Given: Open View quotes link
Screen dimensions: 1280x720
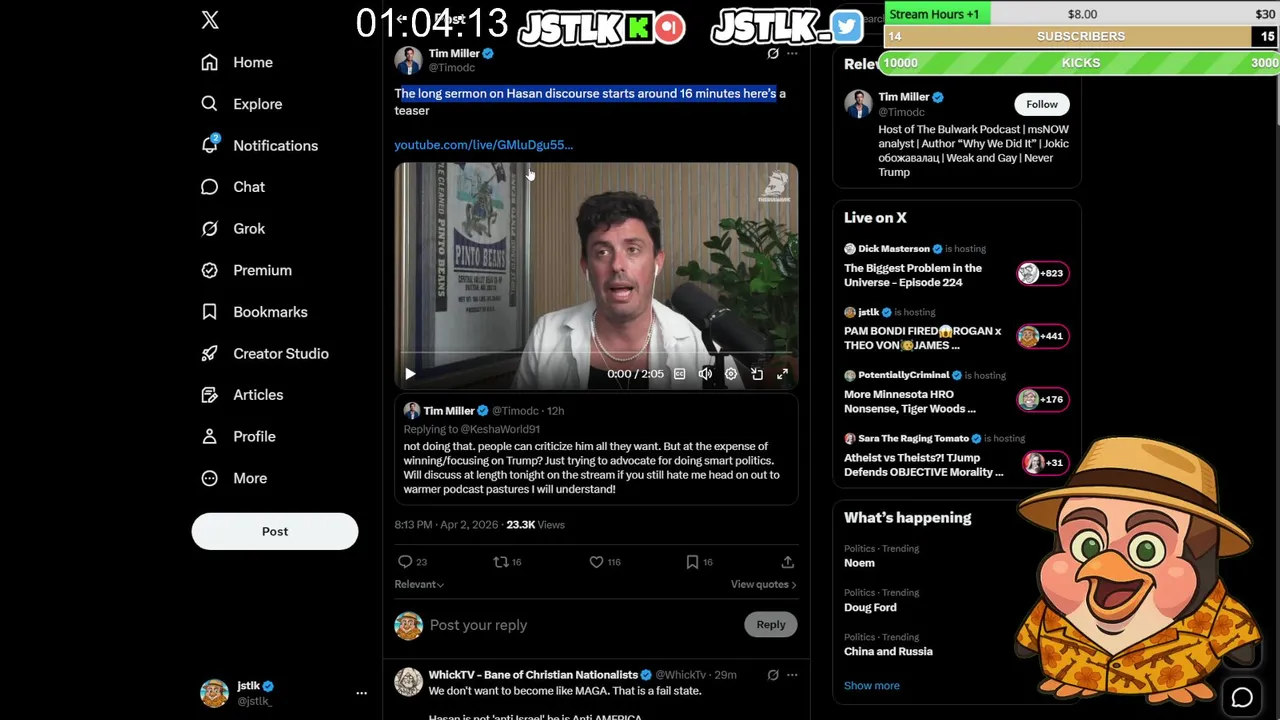Looking at the screenshot, I should [x=763, y=584].
